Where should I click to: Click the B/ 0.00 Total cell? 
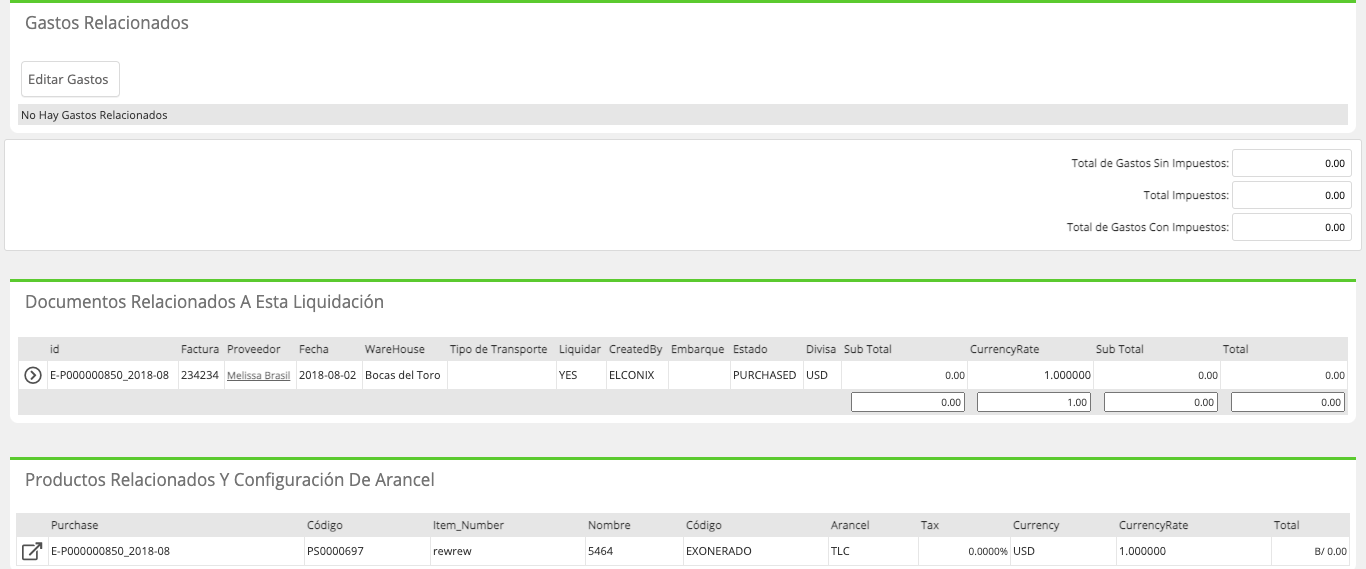1310,551
